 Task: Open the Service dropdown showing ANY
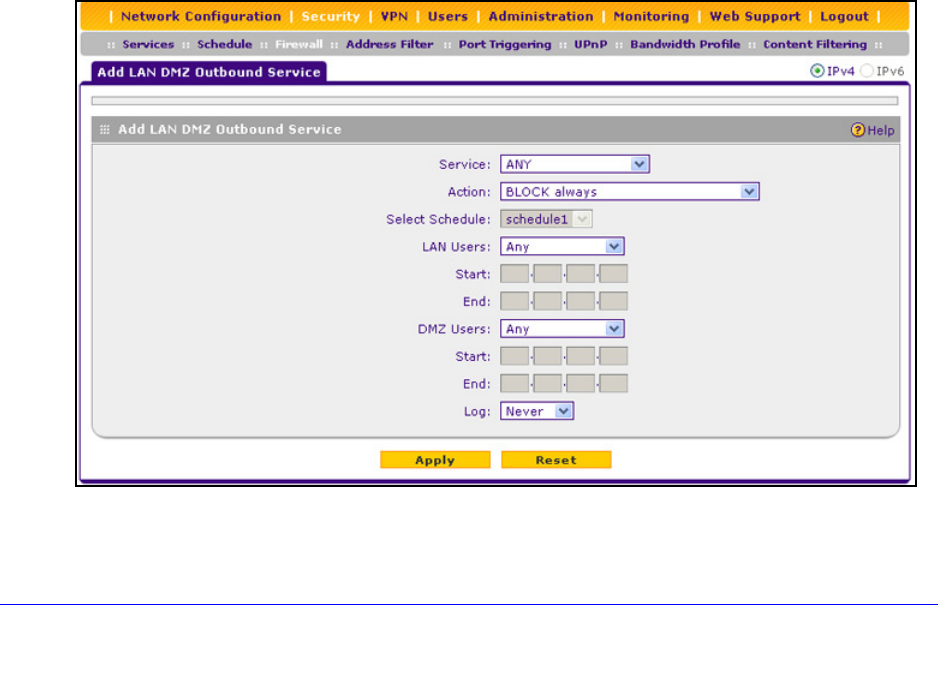click(x=575, y=164)
